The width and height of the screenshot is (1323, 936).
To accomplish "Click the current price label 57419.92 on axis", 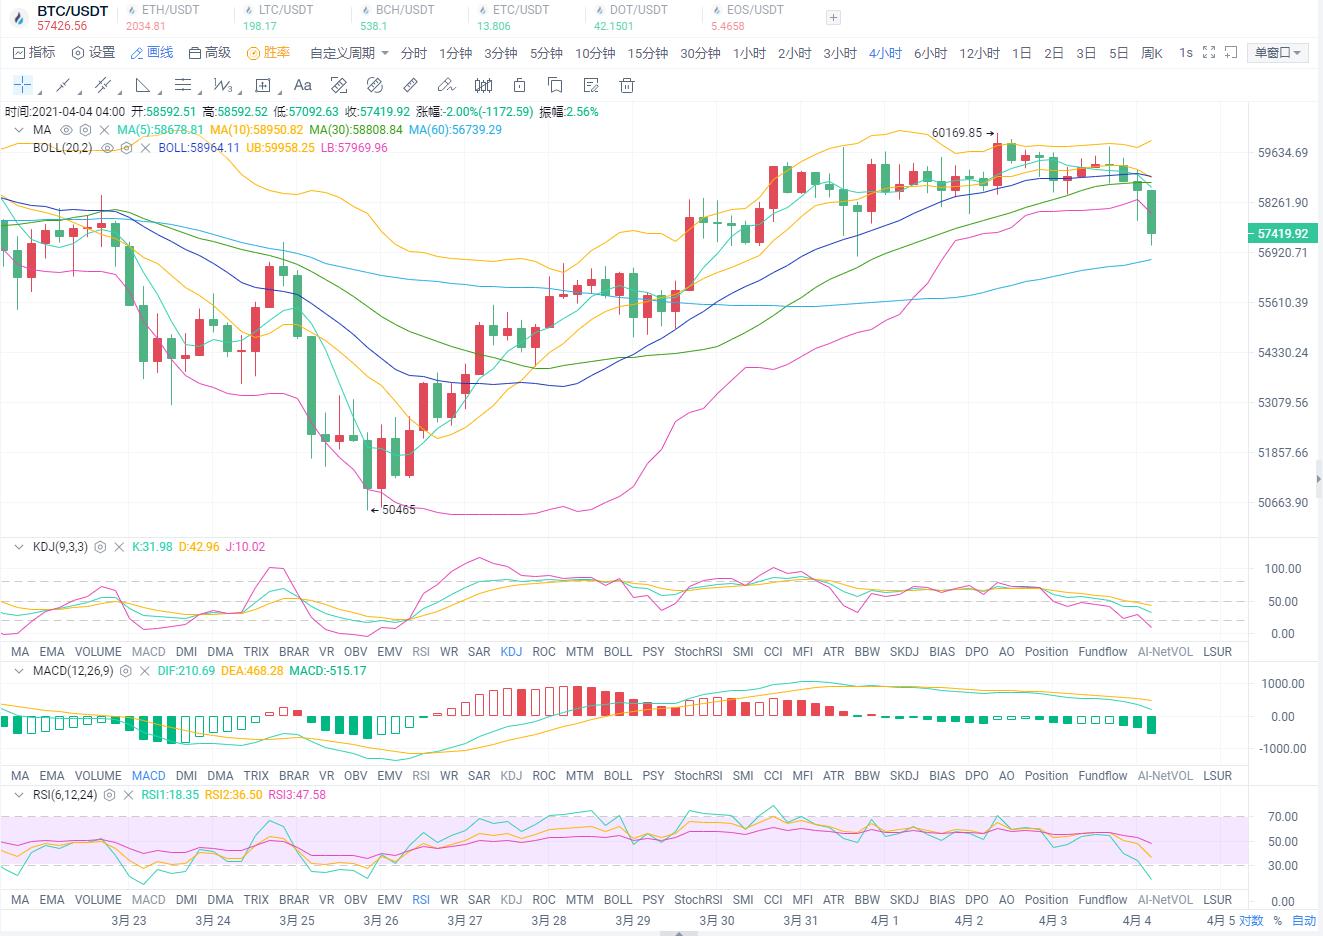I will coord(1282,234).
